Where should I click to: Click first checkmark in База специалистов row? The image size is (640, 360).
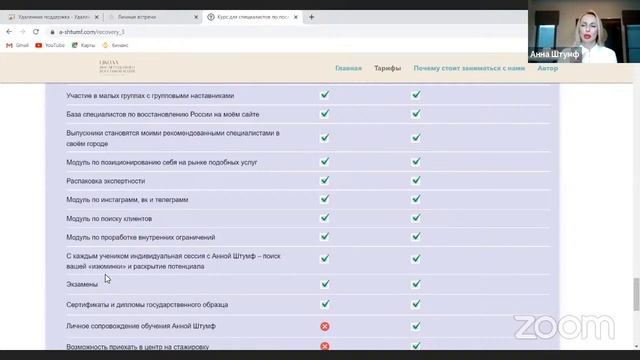click(325, 113)
